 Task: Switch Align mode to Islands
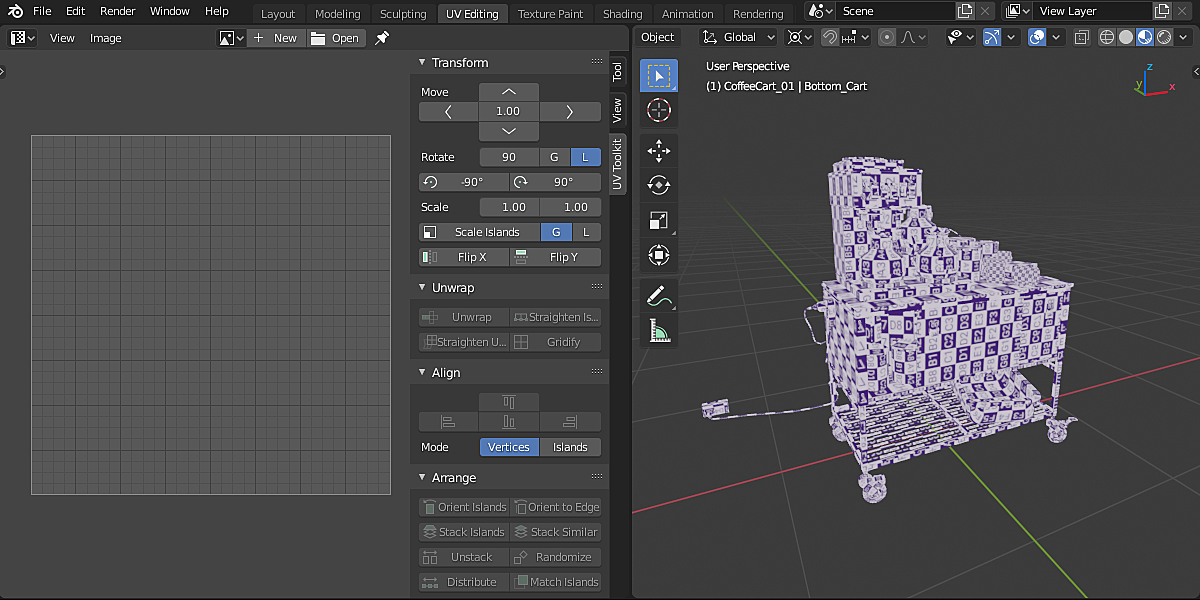pyautogui.click(x=570, y=447)
